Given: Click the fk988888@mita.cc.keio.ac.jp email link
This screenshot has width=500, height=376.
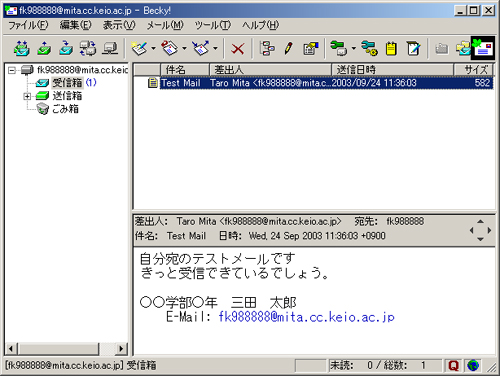Looking at the screenshot, I should coord(306,317).
